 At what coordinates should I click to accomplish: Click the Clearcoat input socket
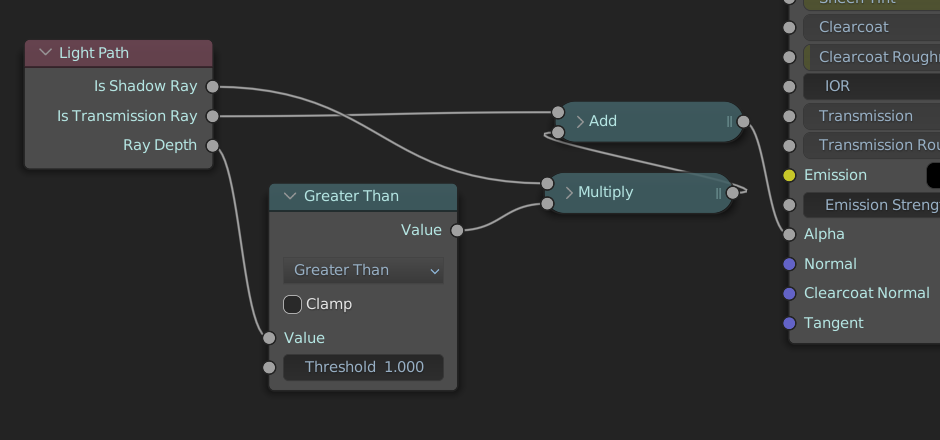(x=790, y=27)
